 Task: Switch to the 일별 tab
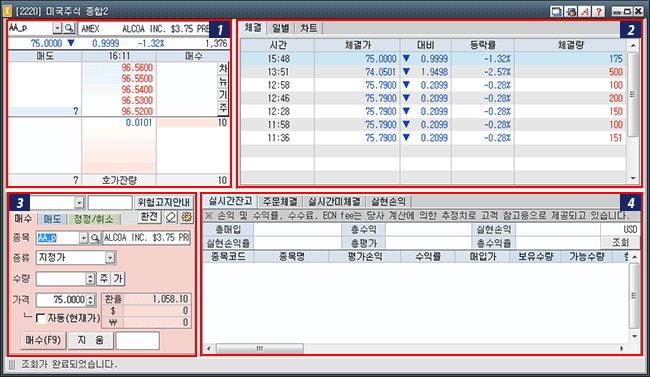point(281,28)
